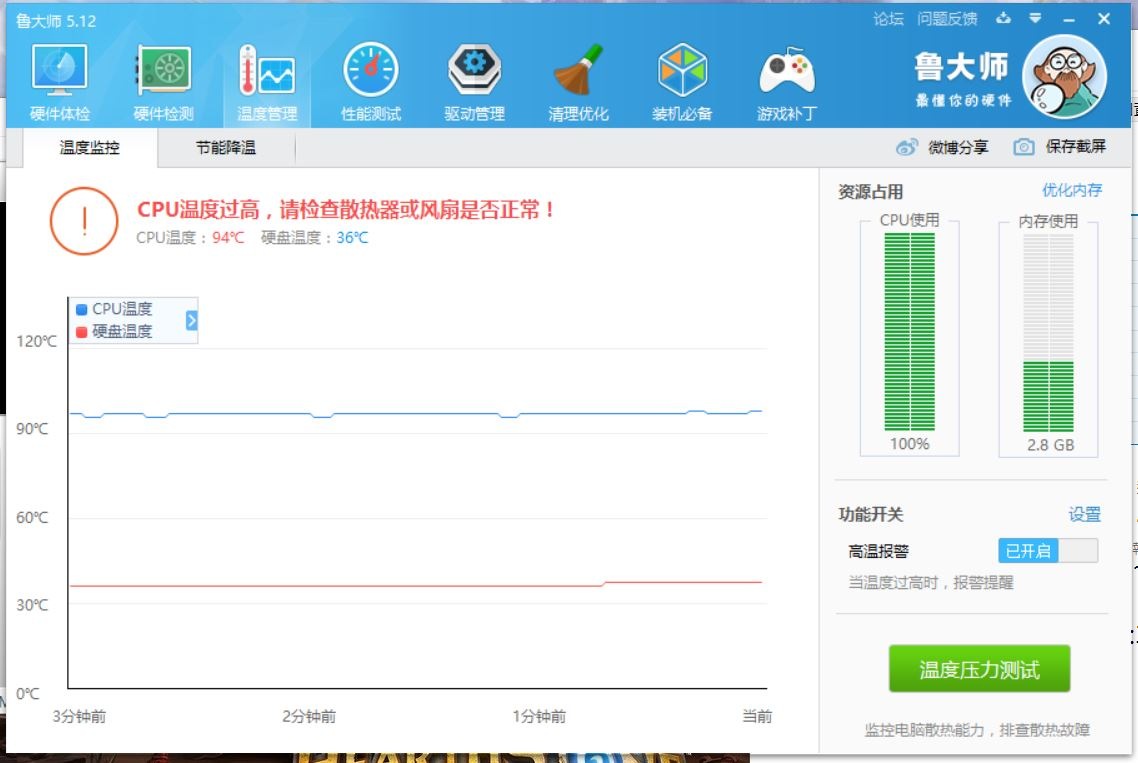Viewport: 1138px width, 763px height.
Task: Switch to the 温度监控 tab
Action: pyautogui.click(x=90, y=148)
